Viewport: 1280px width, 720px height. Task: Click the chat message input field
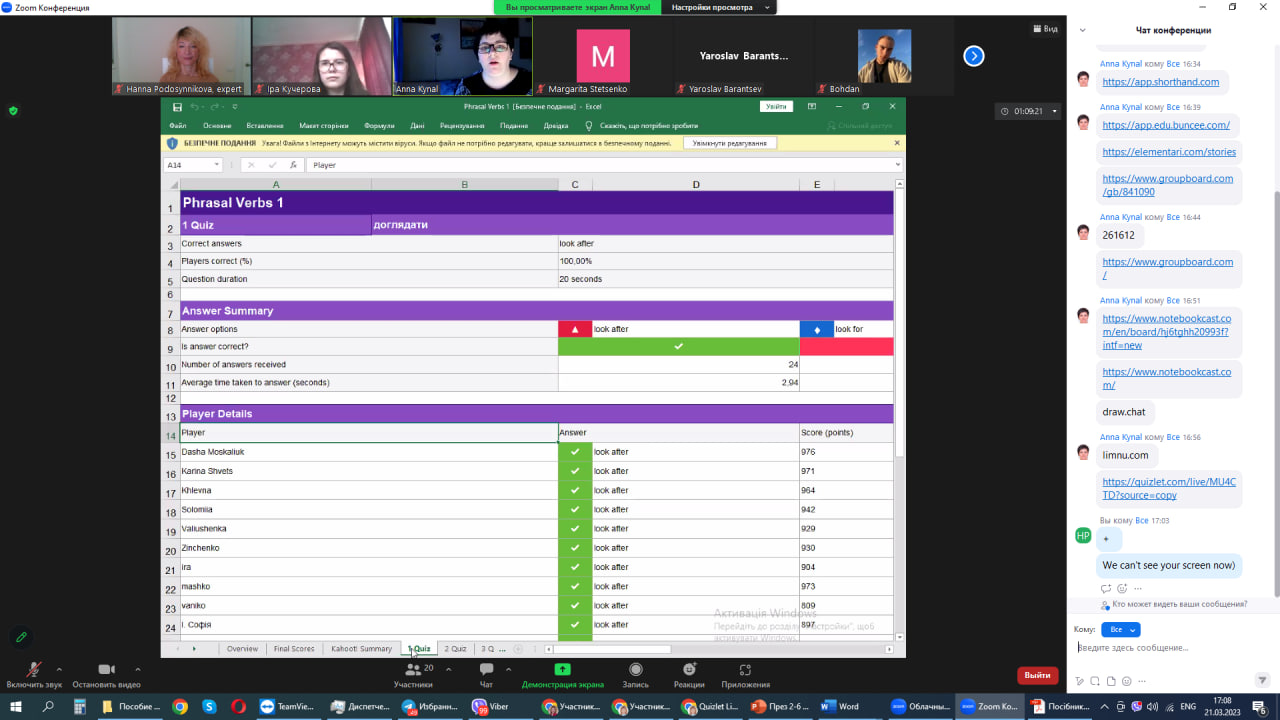coord(1165,648)
